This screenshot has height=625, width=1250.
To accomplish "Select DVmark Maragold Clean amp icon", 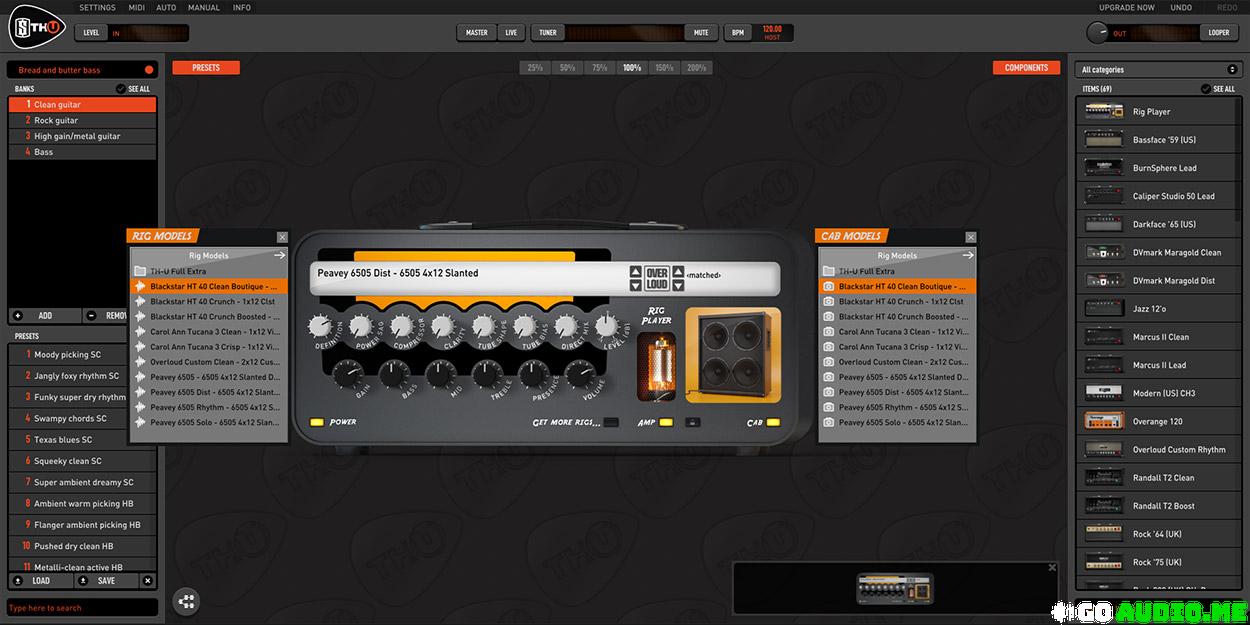I will [1104, 252].
